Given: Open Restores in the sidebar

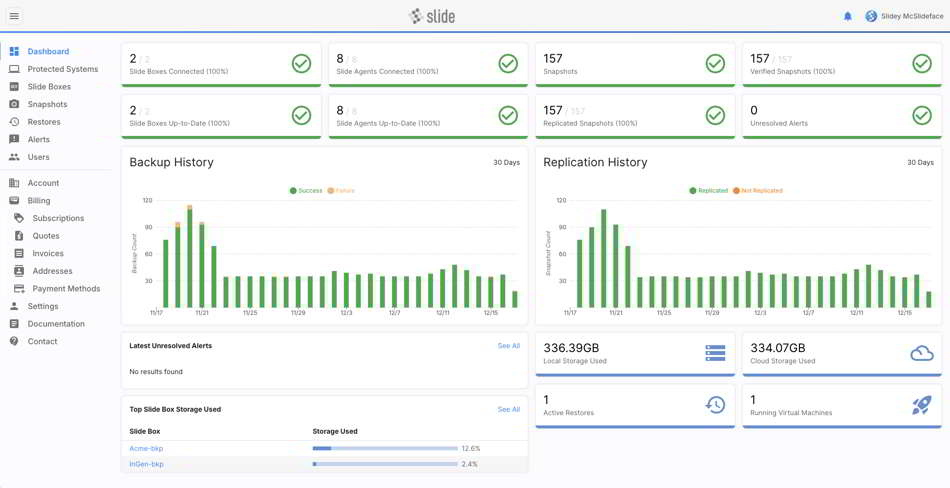Looking at the screenshot, I should tap(44, 122).
